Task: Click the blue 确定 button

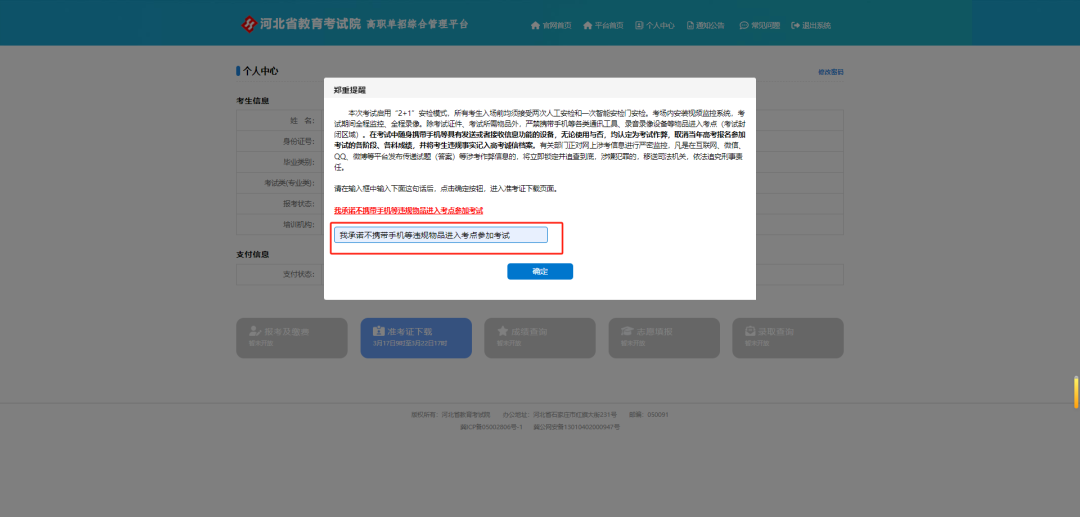Action: [x=540, y=271]
